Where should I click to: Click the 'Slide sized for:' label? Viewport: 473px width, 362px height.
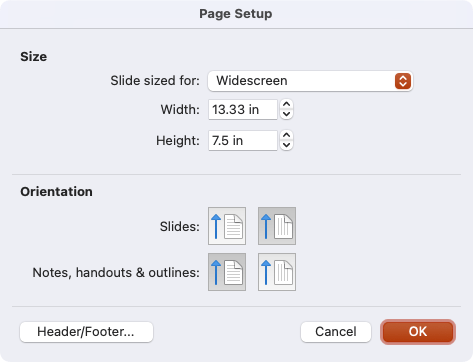point(155,81)
